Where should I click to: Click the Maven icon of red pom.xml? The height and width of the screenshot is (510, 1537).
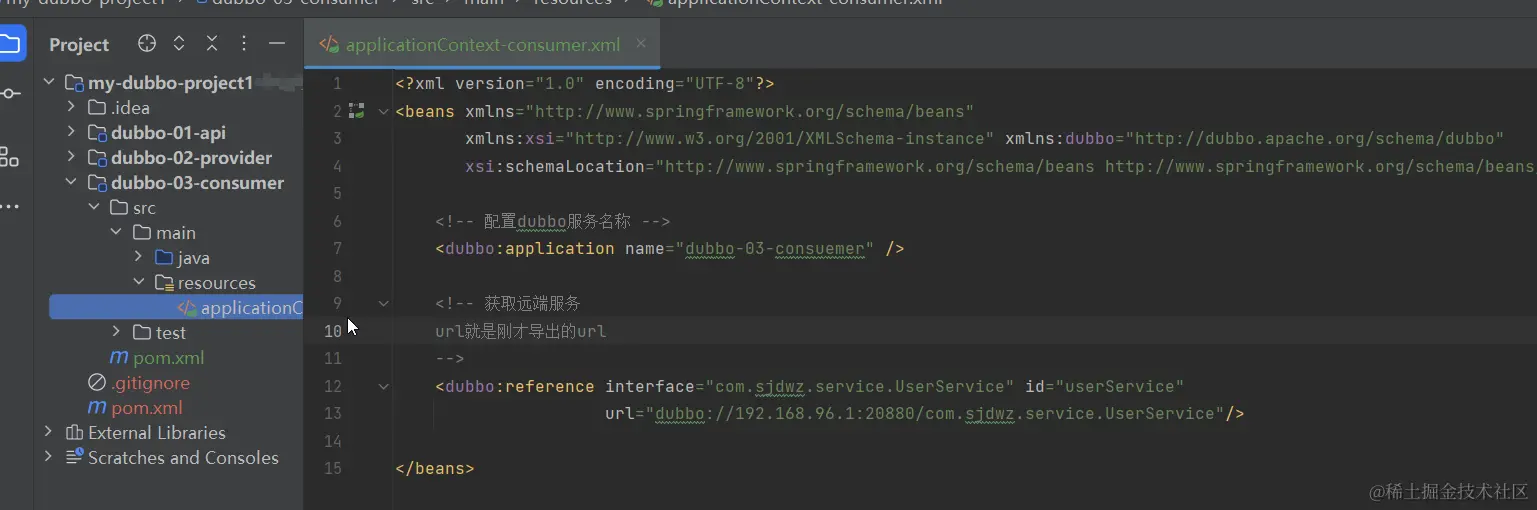97,407
